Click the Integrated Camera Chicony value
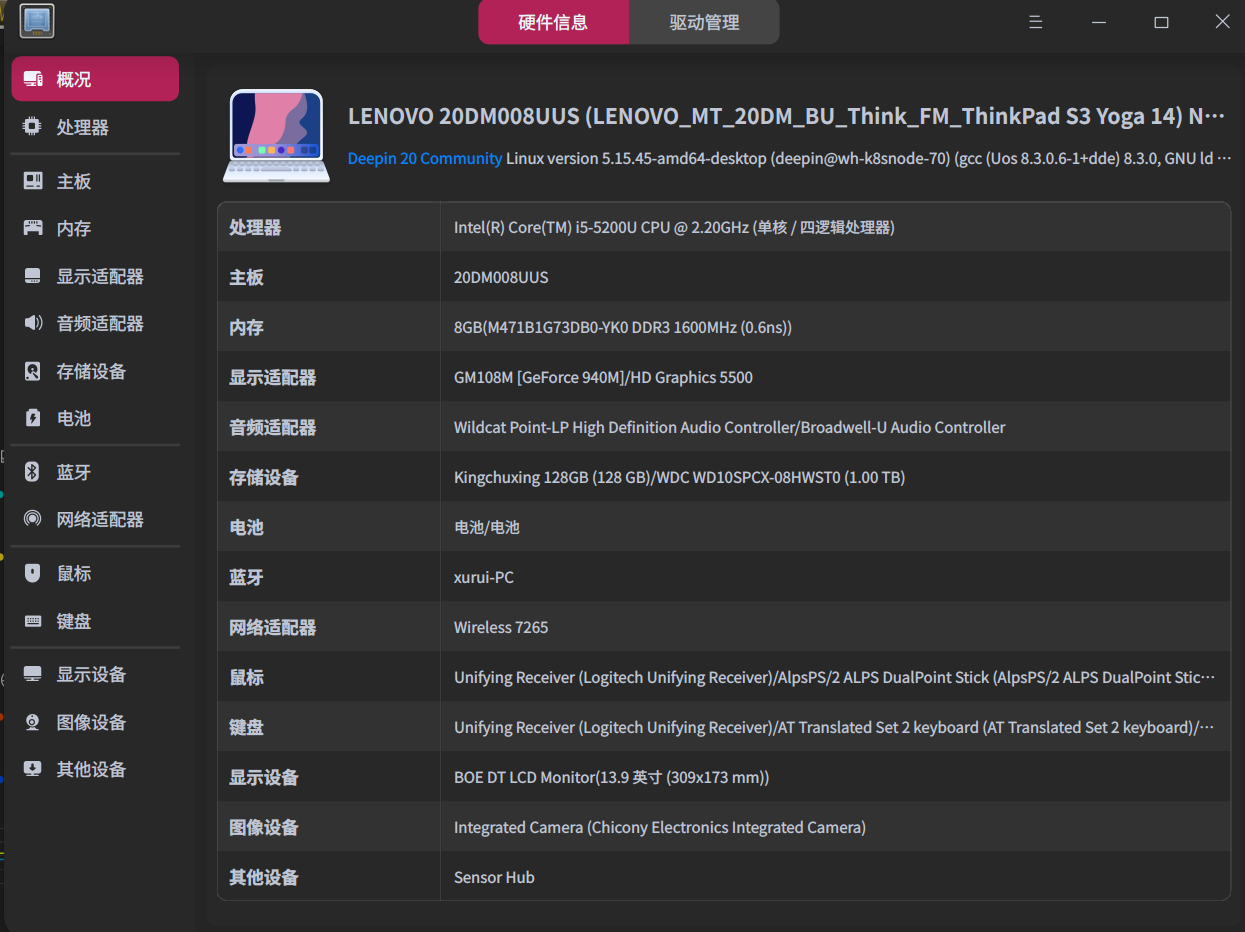The image size is (1245, 932). point(660,827)
